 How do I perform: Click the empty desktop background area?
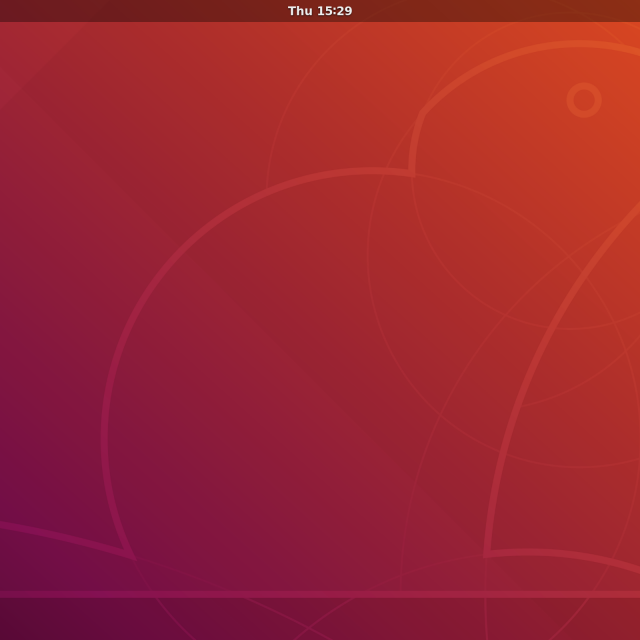coord(300,350)
